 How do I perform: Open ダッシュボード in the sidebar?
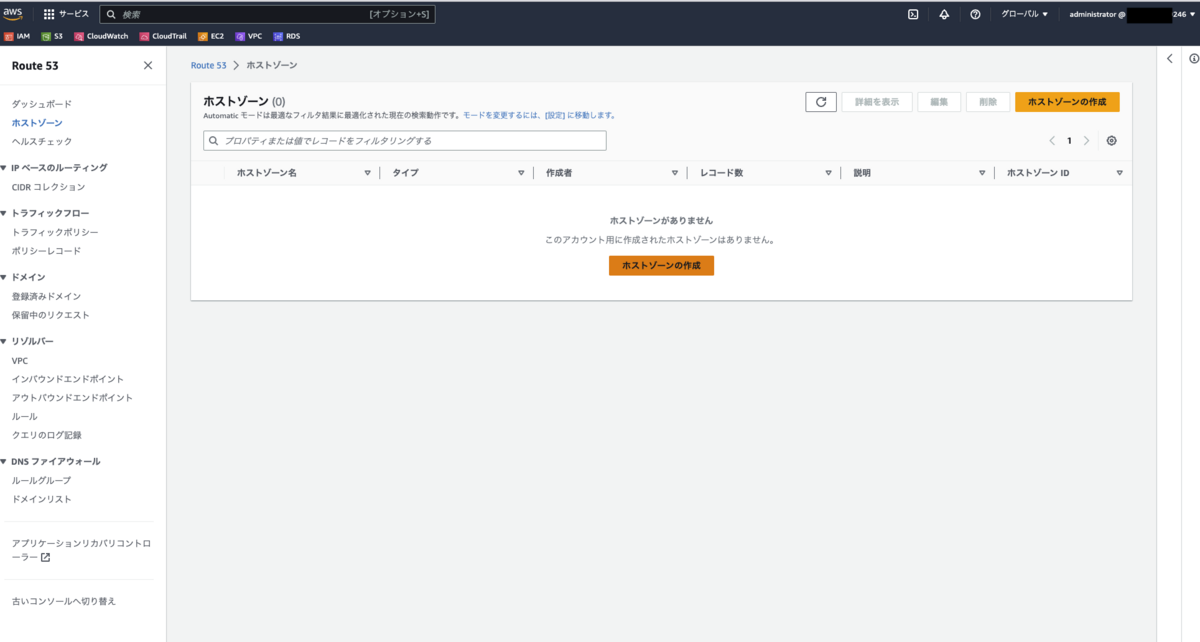click(x=41, y=104)
